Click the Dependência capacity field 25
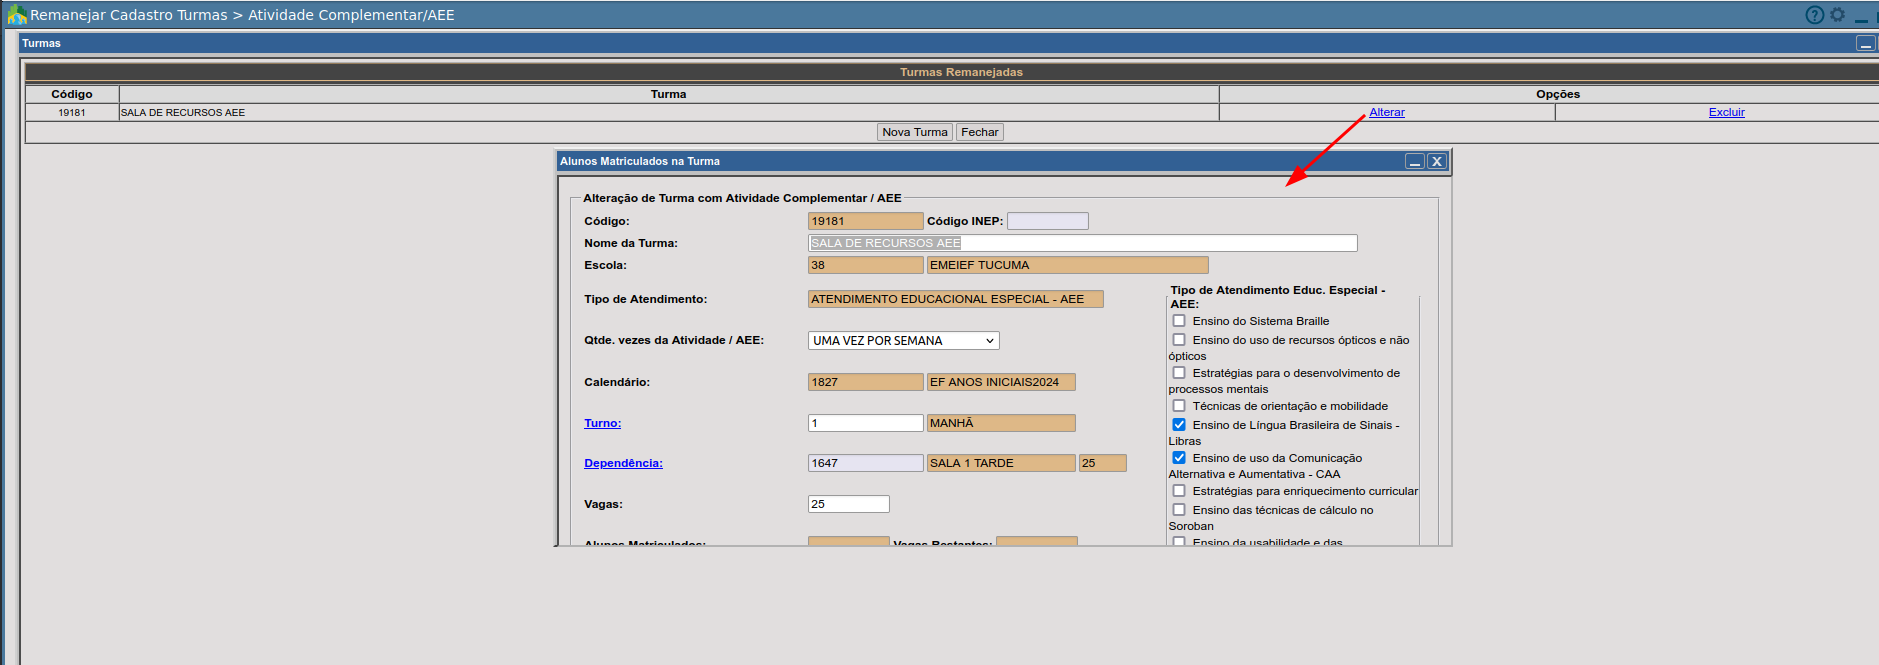Image resolution: width=1879 pixels, height=665 pixels. (1102, 463)
